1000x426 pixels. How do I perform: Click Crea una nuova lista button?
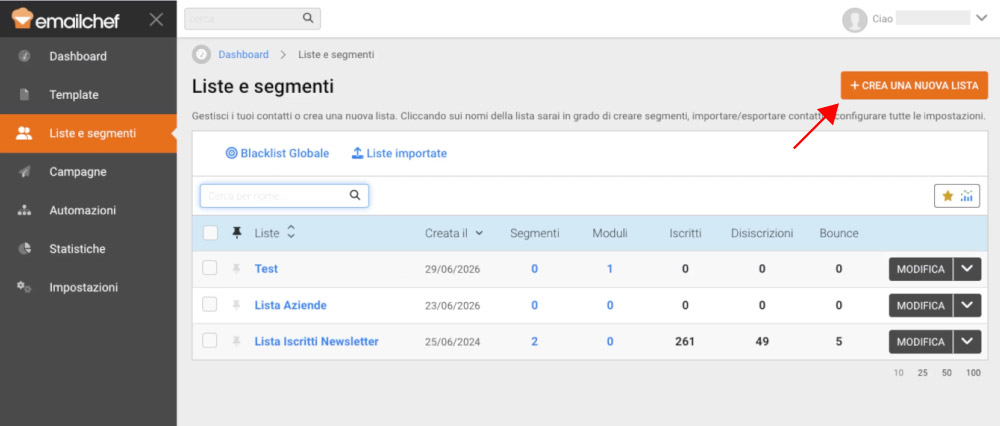914,85
